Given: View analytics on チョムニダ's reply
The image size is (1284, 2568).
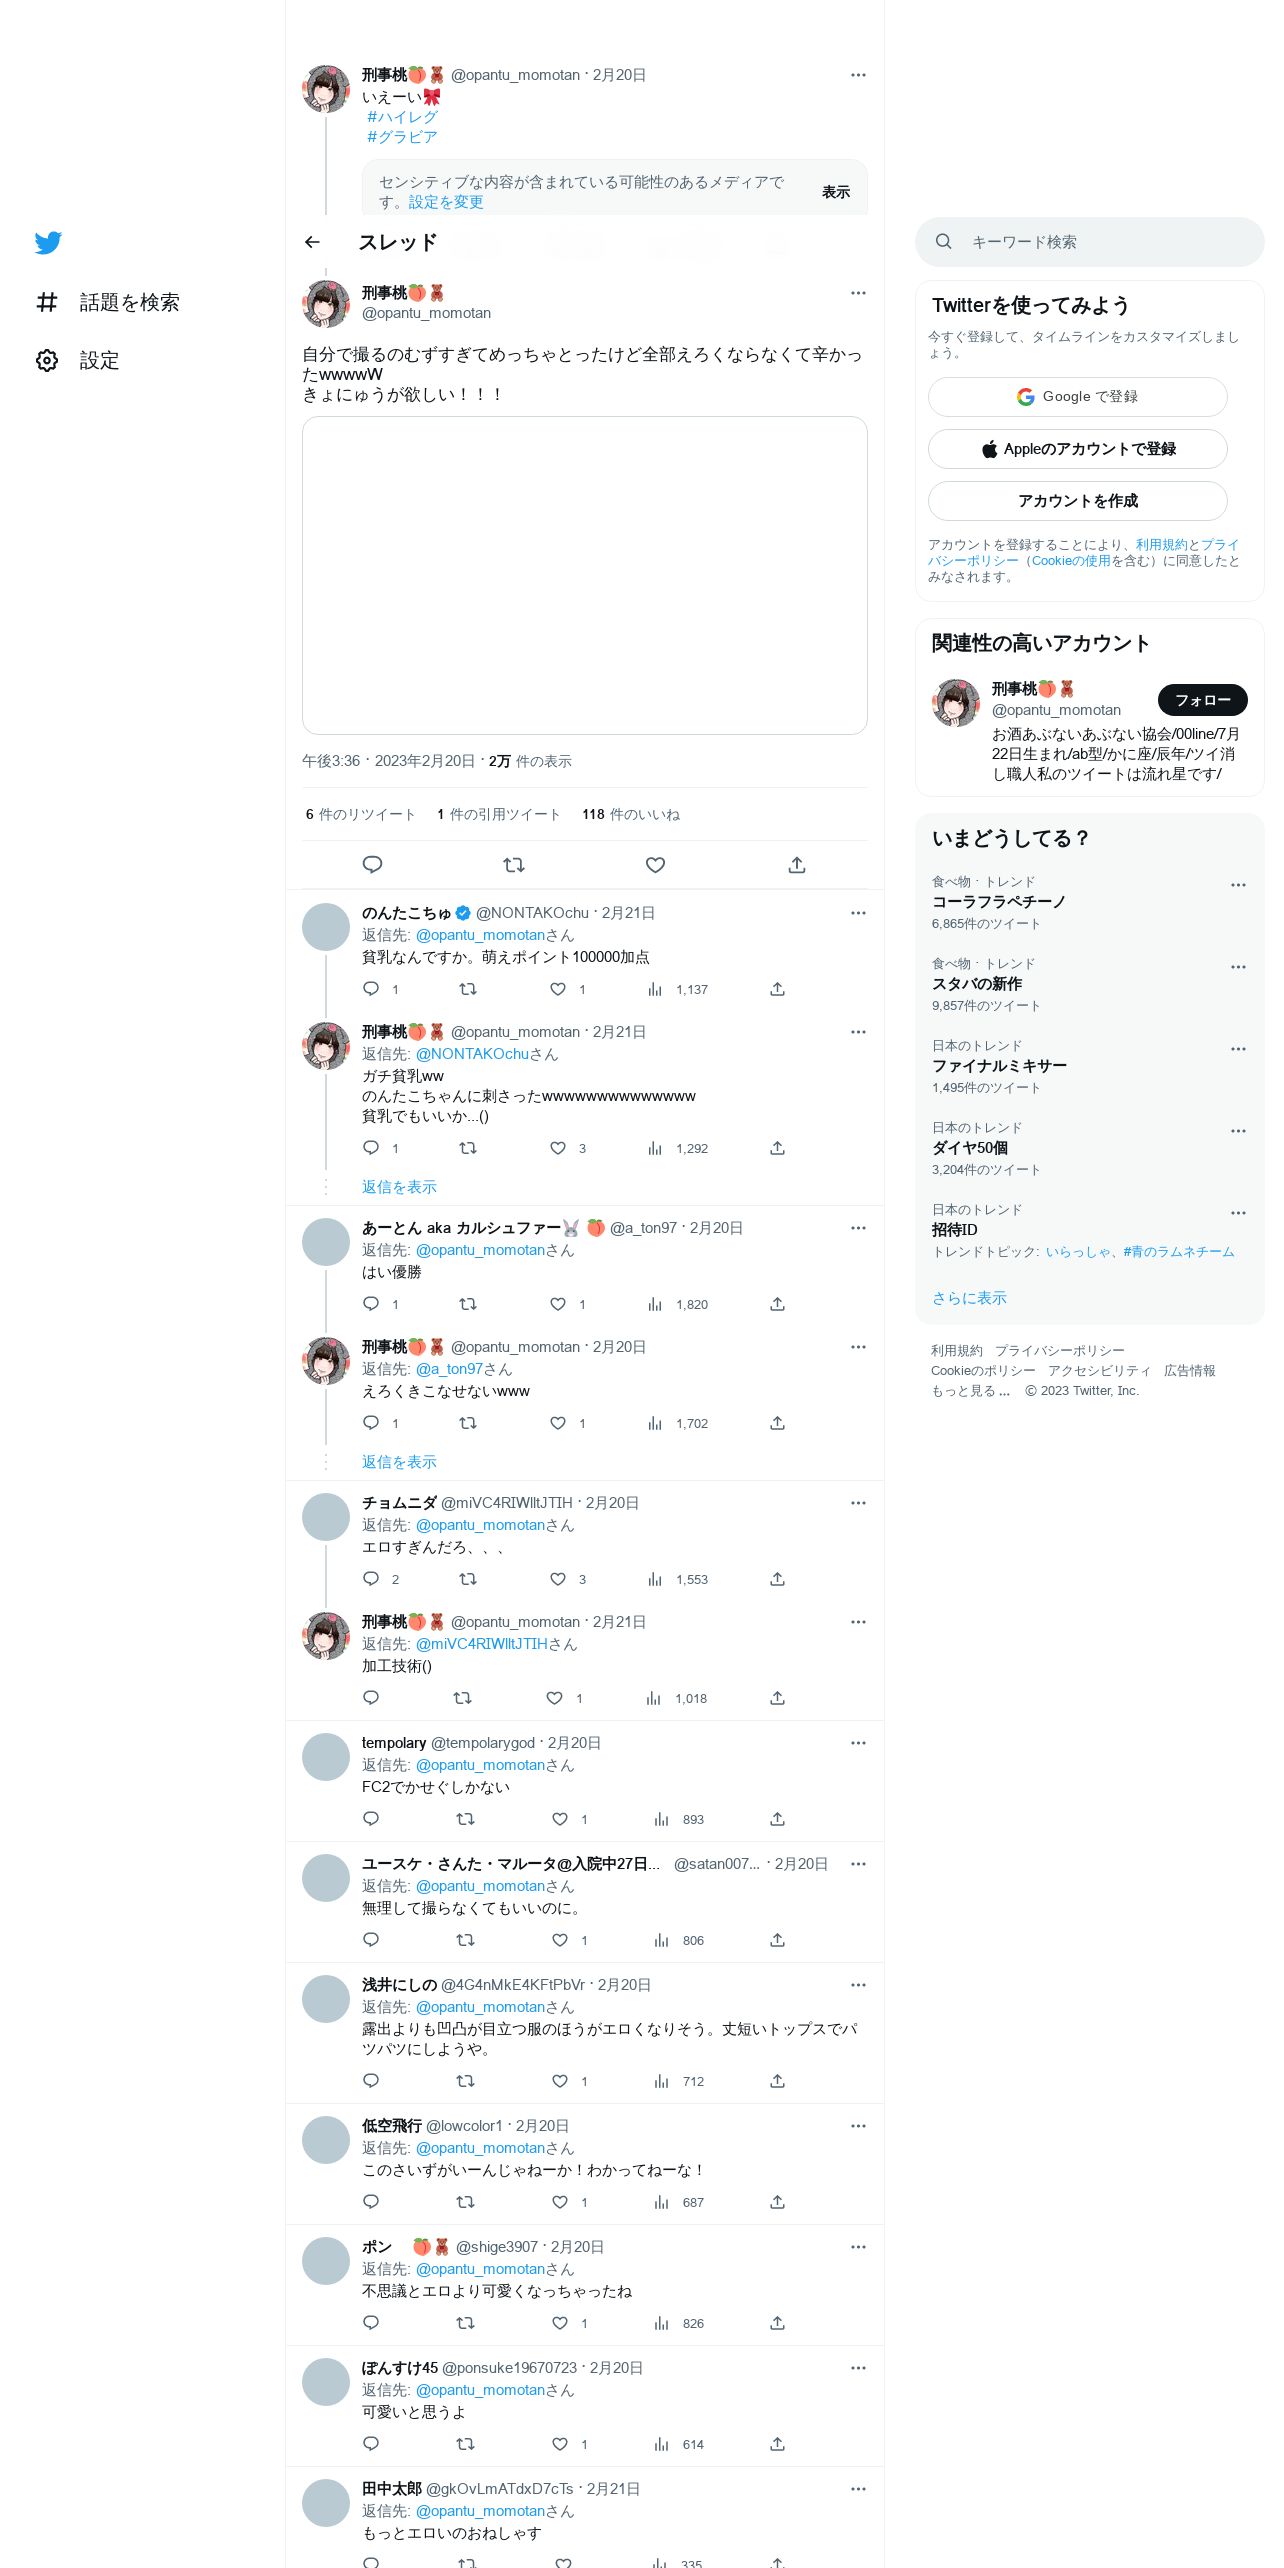Looking at the screenshot, I should pos(655,1579).
